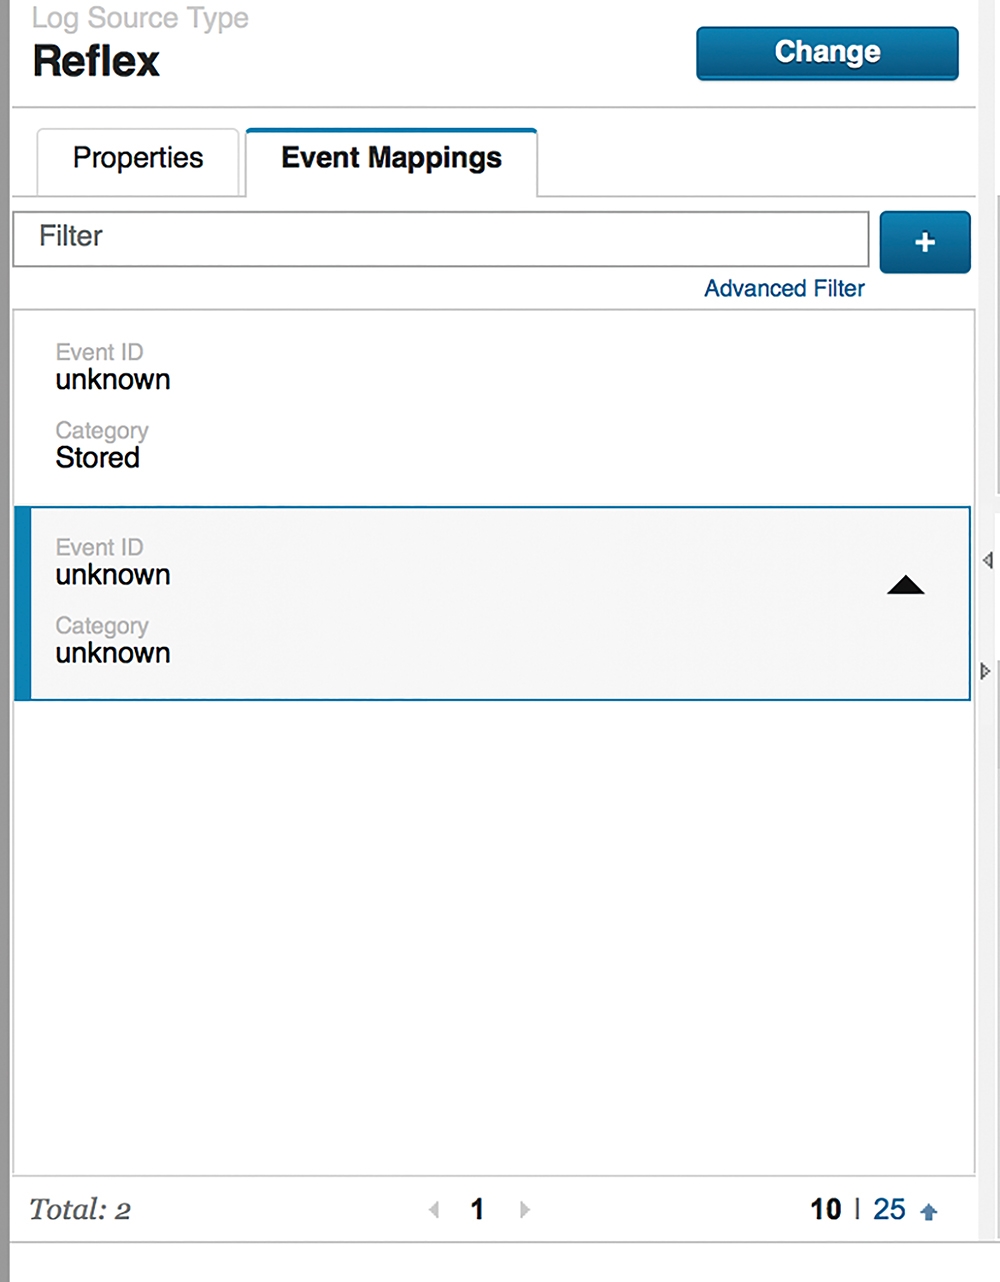
Task: Click the Reflex log source type heading
Action: click(x=96, y=61)
